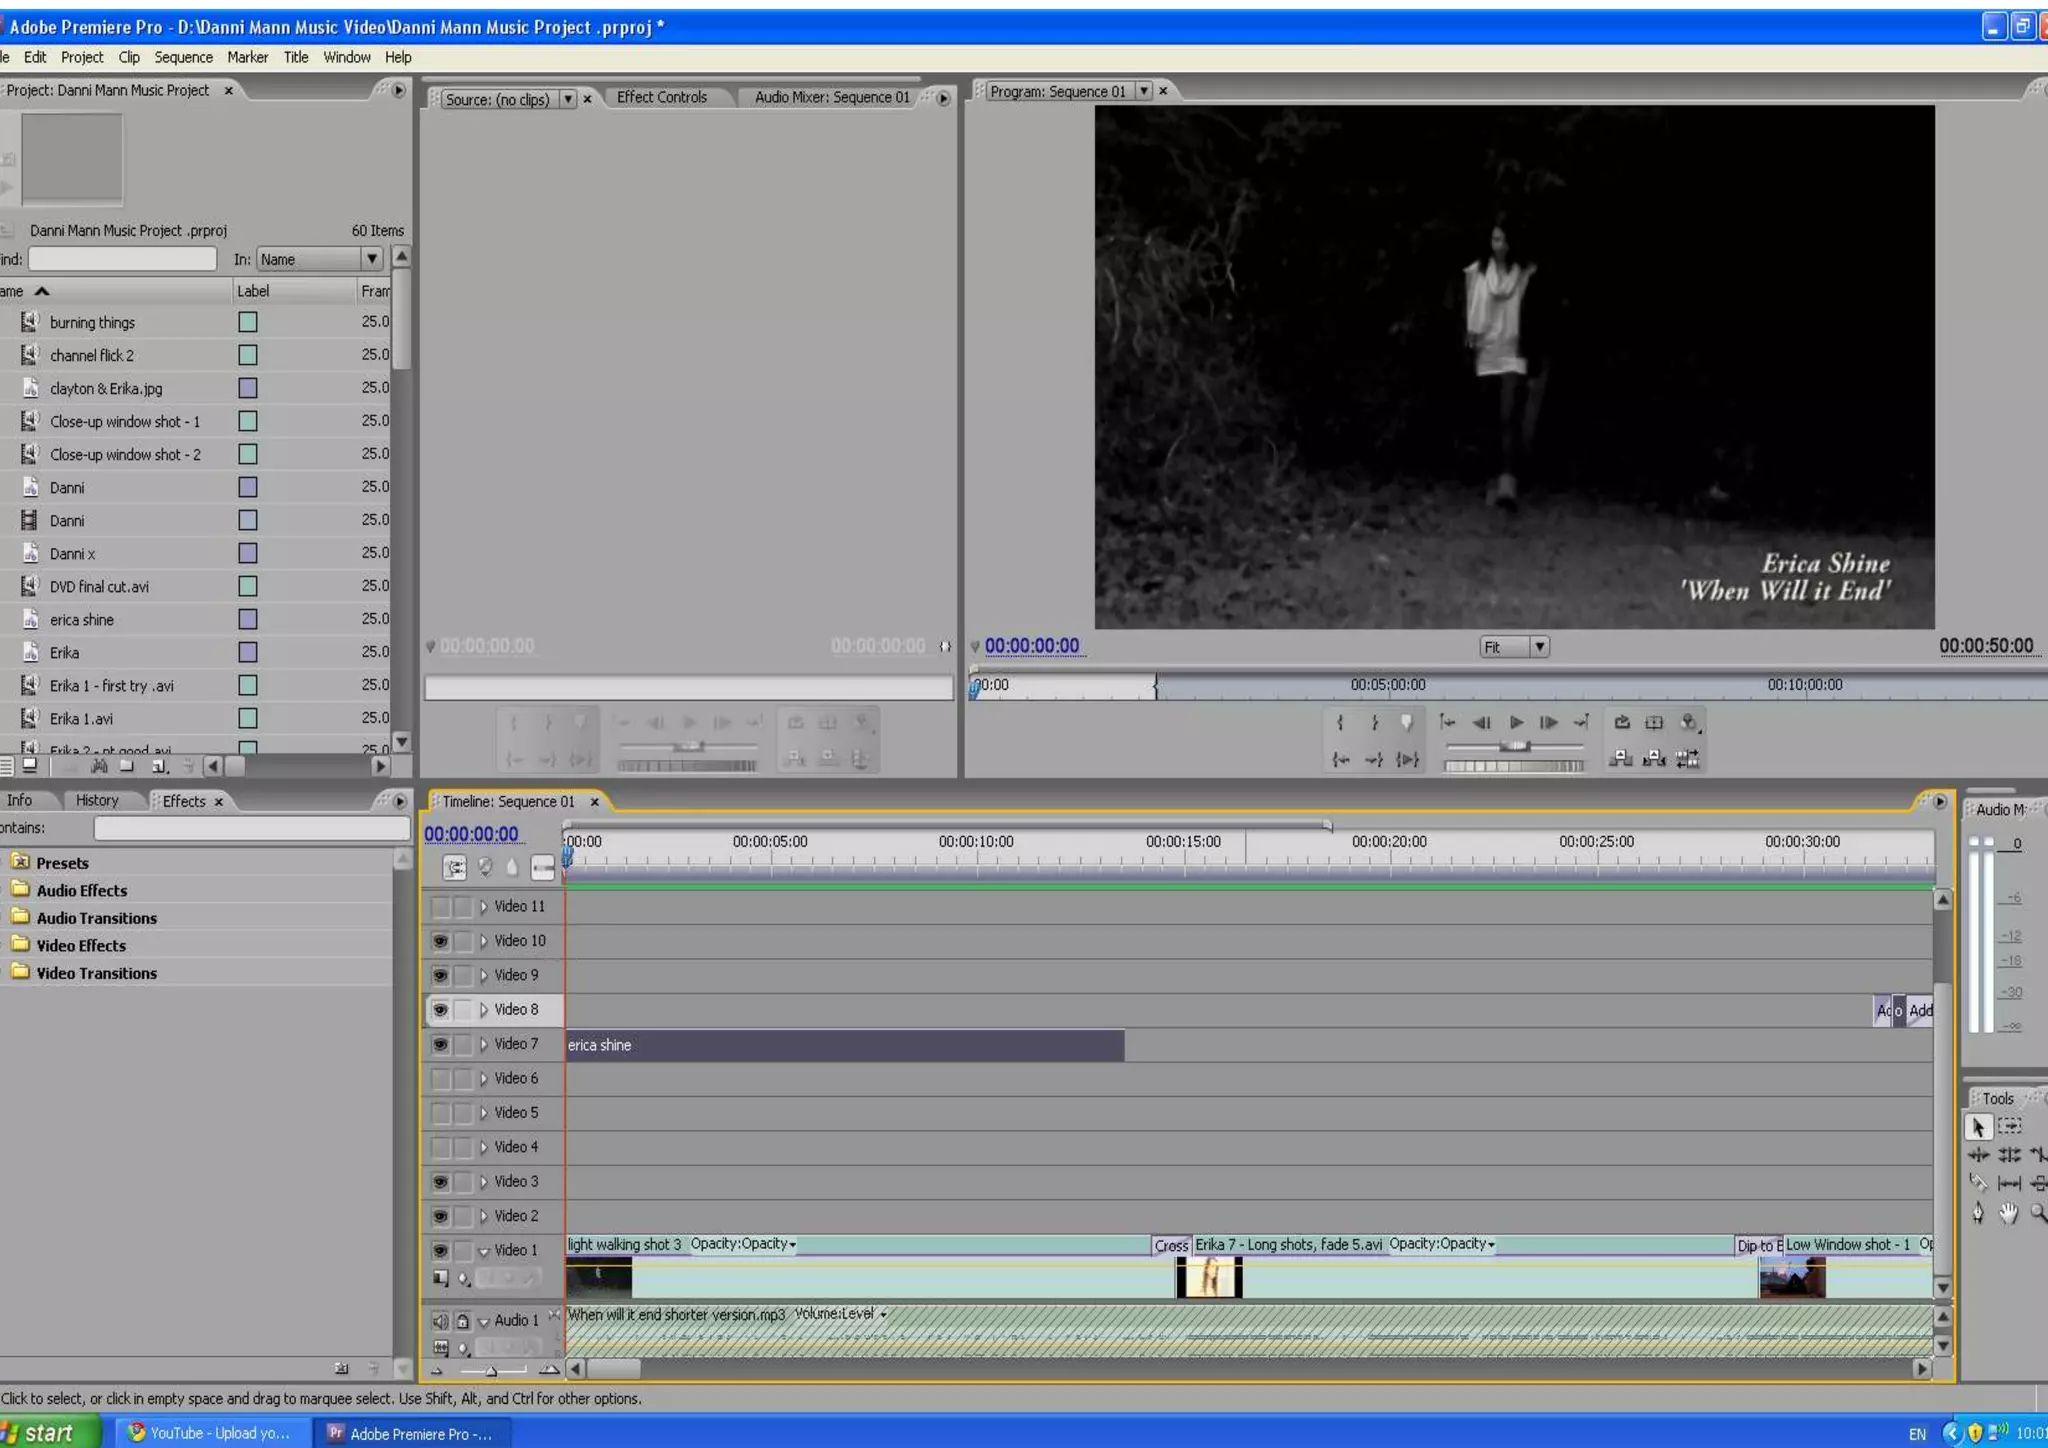Viewport: 2048px width, 1448px height.
Task: Click the Chrome YouTube upload taskbar button
Action: (208, 1433)
